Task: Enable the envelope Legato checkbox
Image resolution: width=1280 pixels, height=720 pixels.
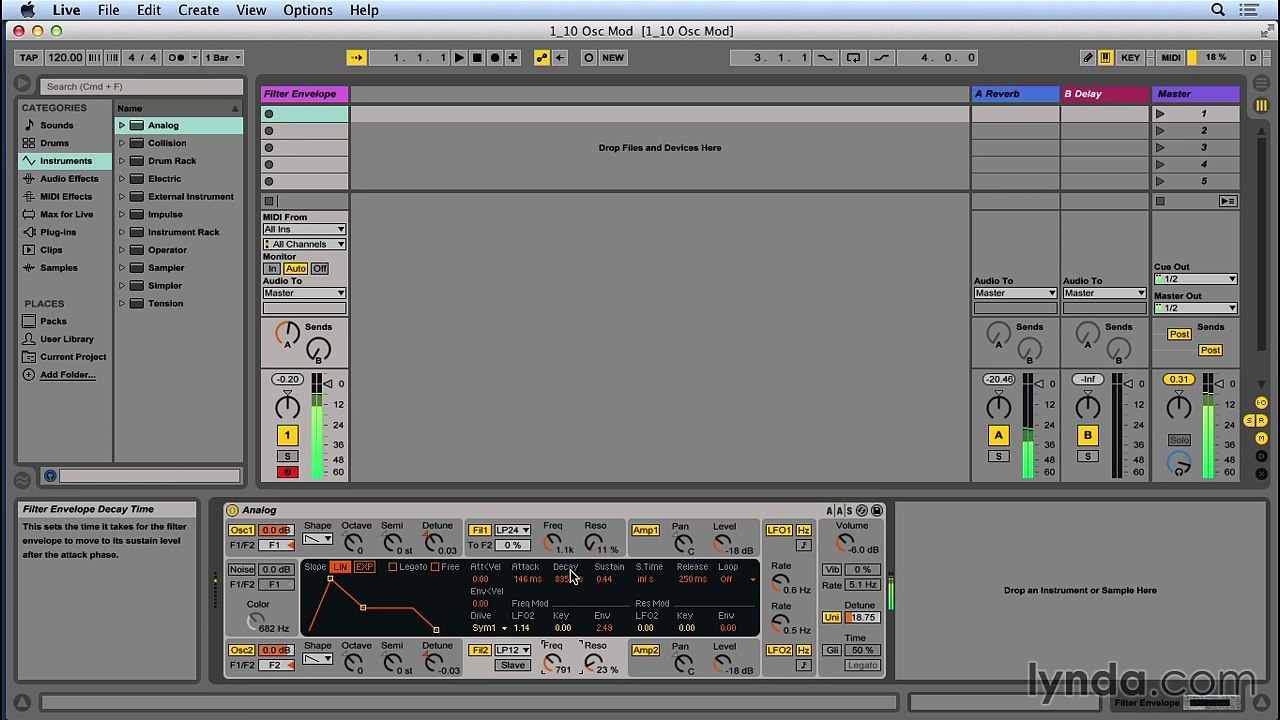Action: coord(393,567)
